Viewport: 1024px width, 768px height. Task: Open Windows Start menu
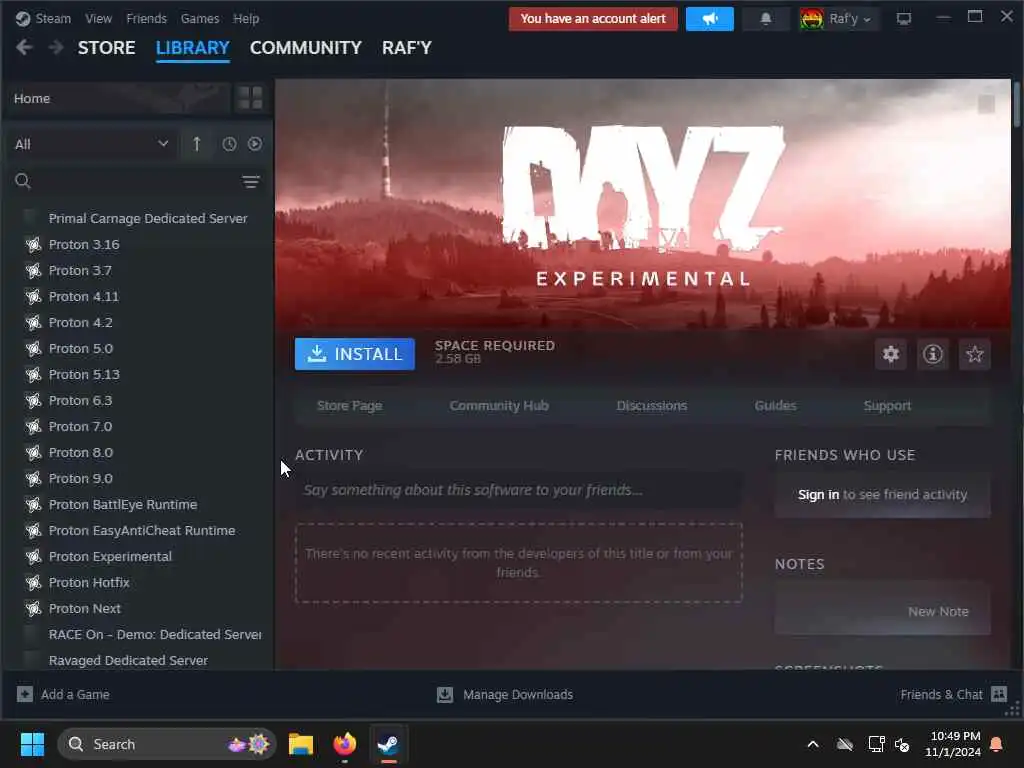click(32, 744)
